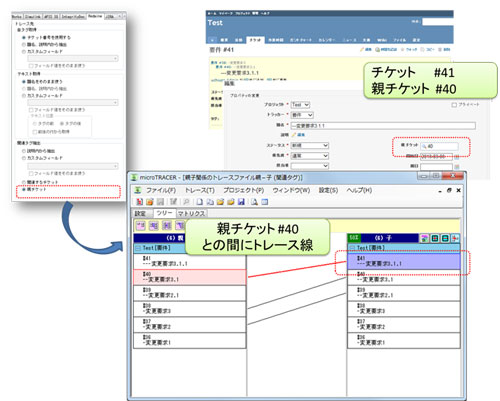The height and width of the screenshot is (401, 500).
Task: Click 題名 input field in Redmine form
Action: click(x=383, y=126)
